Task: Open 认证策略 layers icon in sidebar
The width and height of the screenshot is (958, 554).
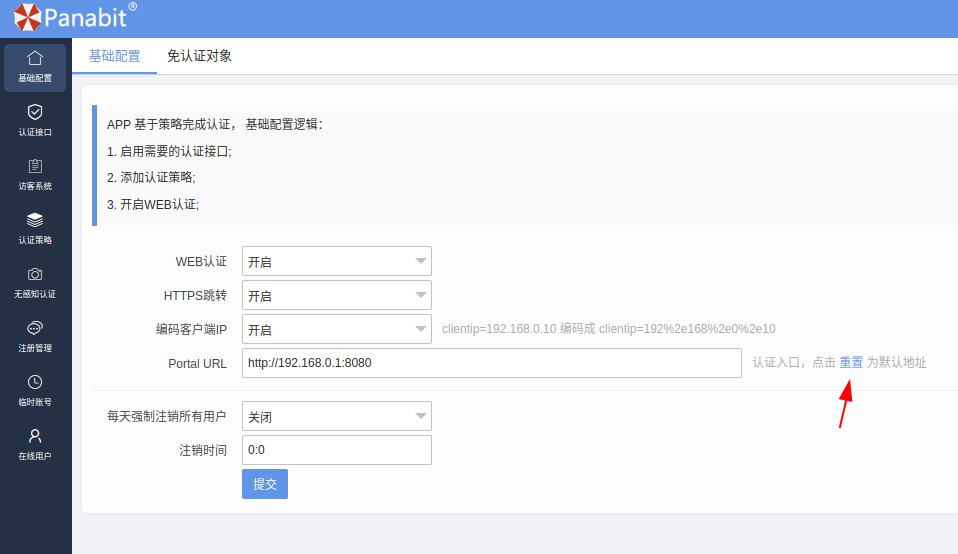Action: coord(35,220)
